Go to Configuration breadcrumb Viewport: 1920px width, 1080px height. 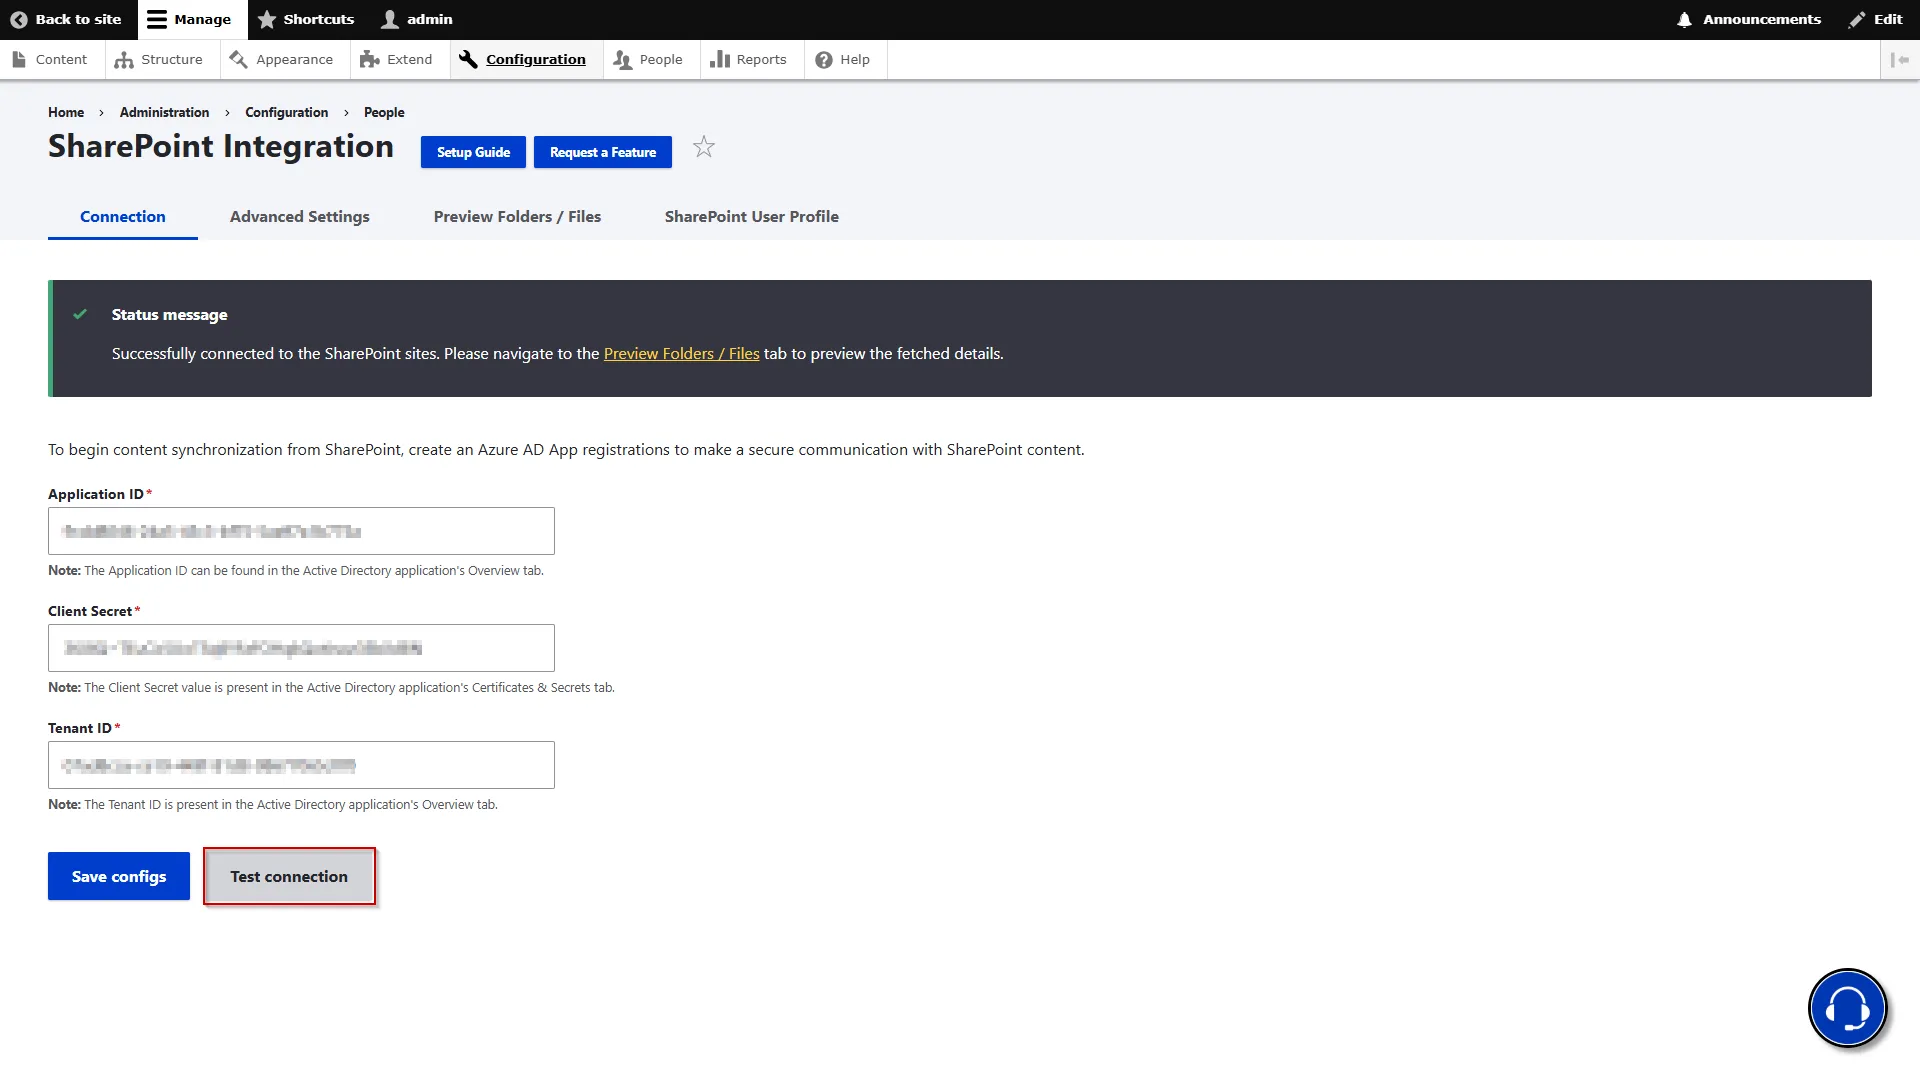(x=286, y=112)
